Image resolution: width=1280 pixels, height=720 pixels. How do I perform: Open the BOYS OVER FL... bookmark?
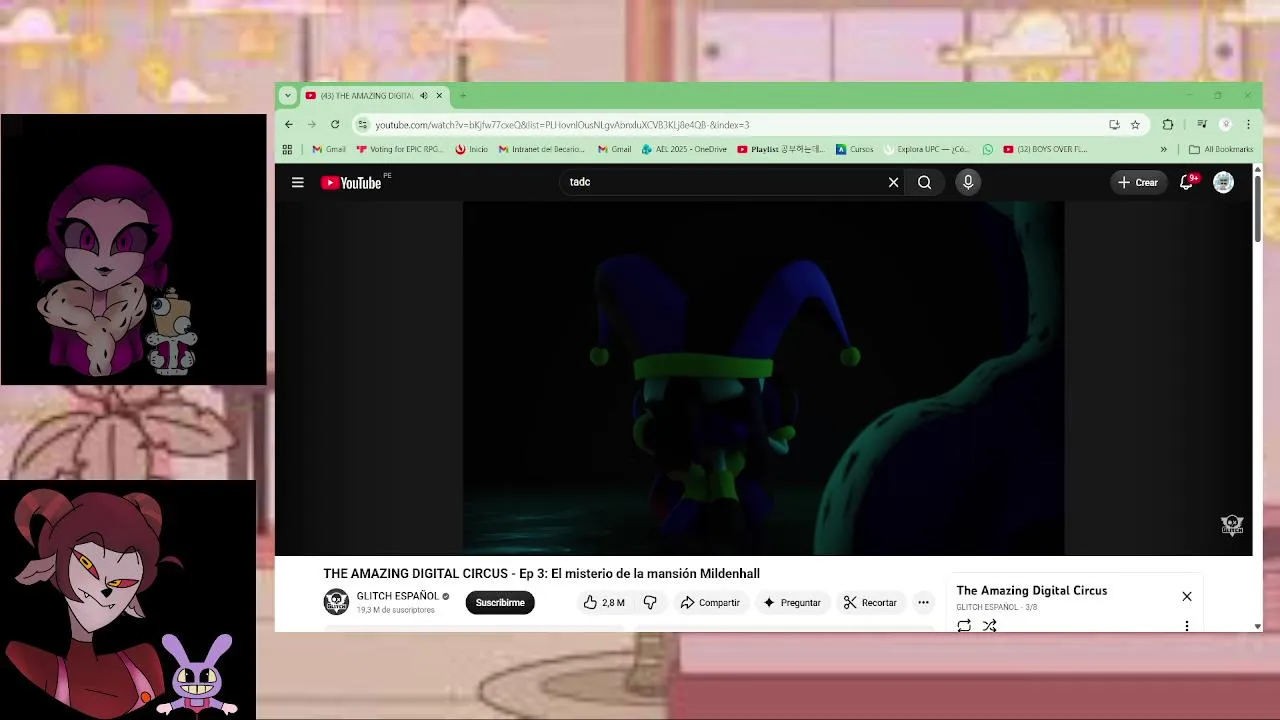pyautogui.click(x=1044, y=149)
